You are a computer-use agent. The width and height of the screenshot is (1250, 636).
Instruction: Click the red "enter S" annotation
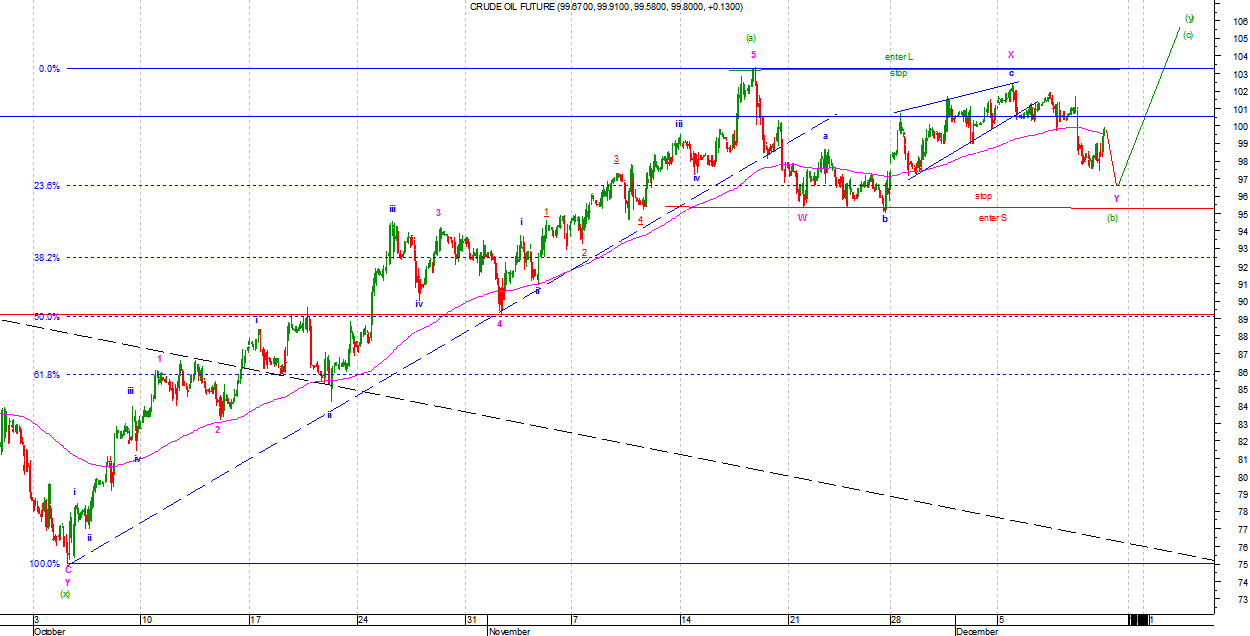click(x=992, y=217)
